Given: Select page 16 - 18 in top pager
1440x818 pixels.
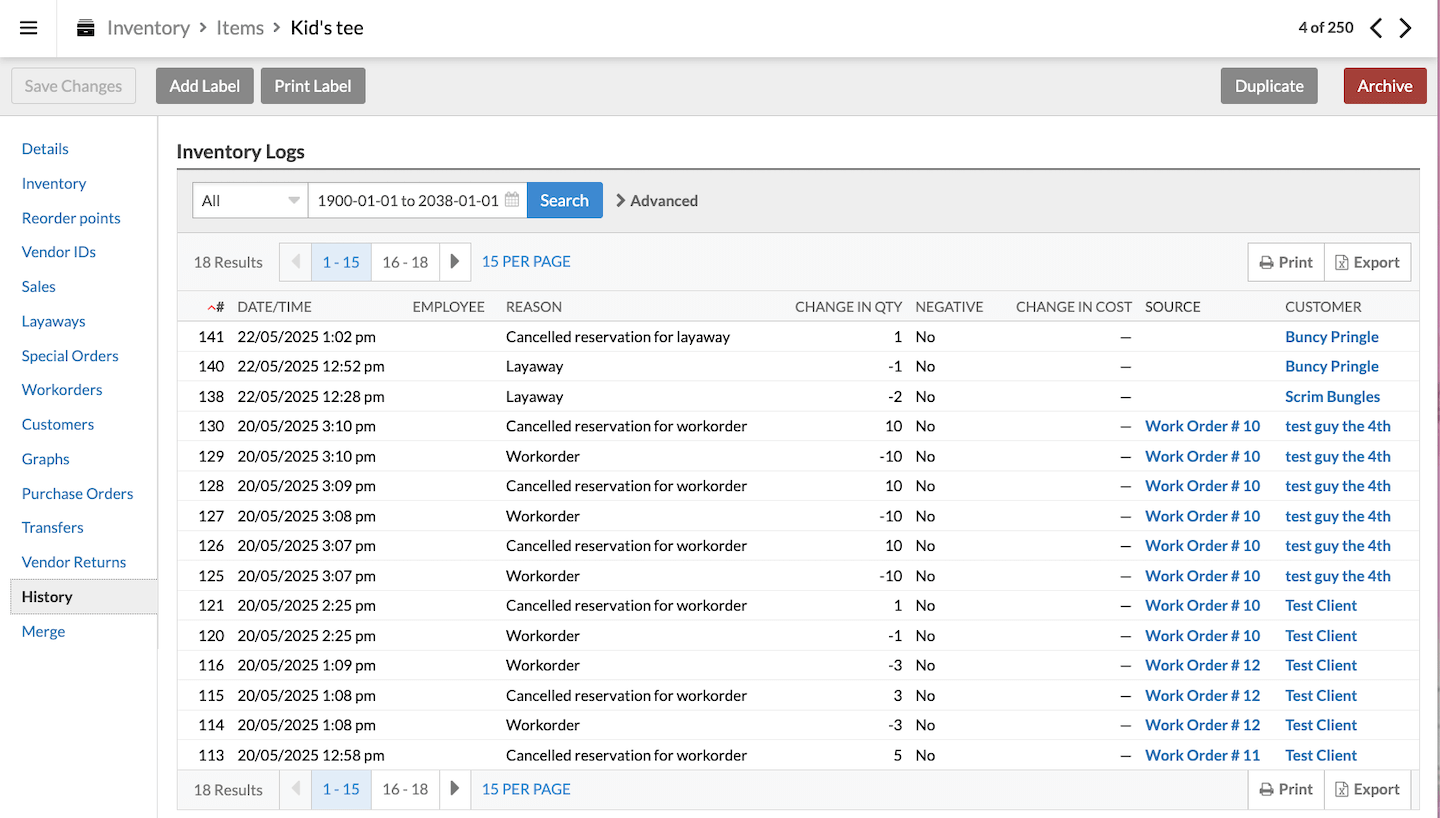Looking at the screenshot, I should click(405, 262).
